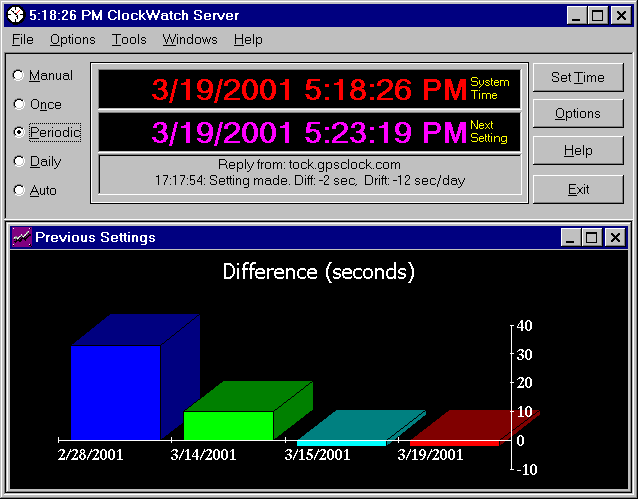Click the magenta Next Setting time display
This screenshot has width=638, height=499.
click(x=309, y=132)
